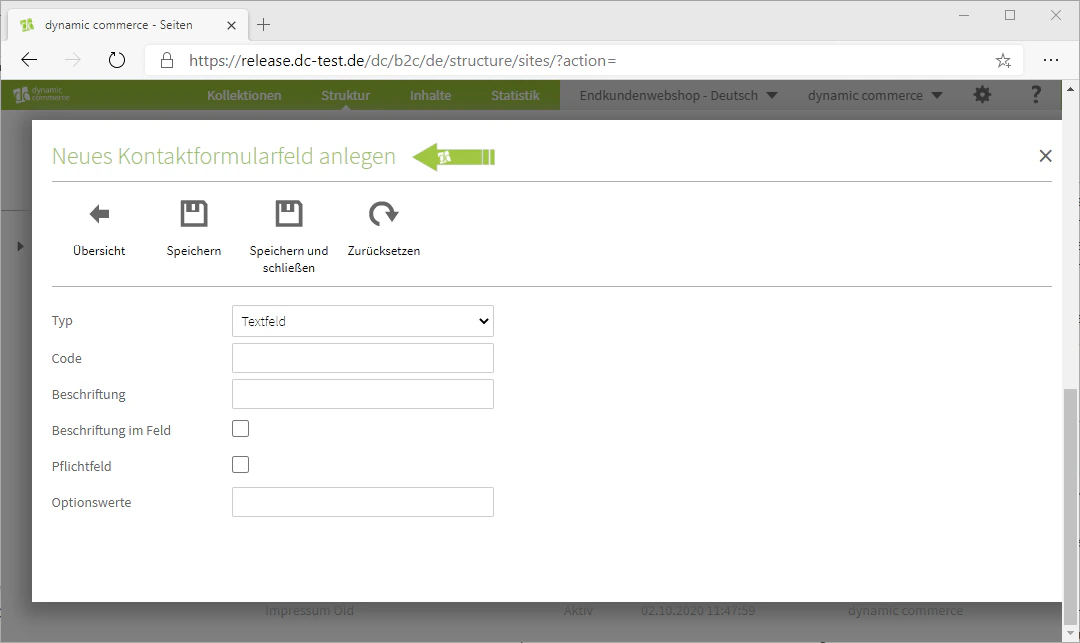Open the settings gear in the header
This screenshot has width=1080, height=643.
[982, 95]
